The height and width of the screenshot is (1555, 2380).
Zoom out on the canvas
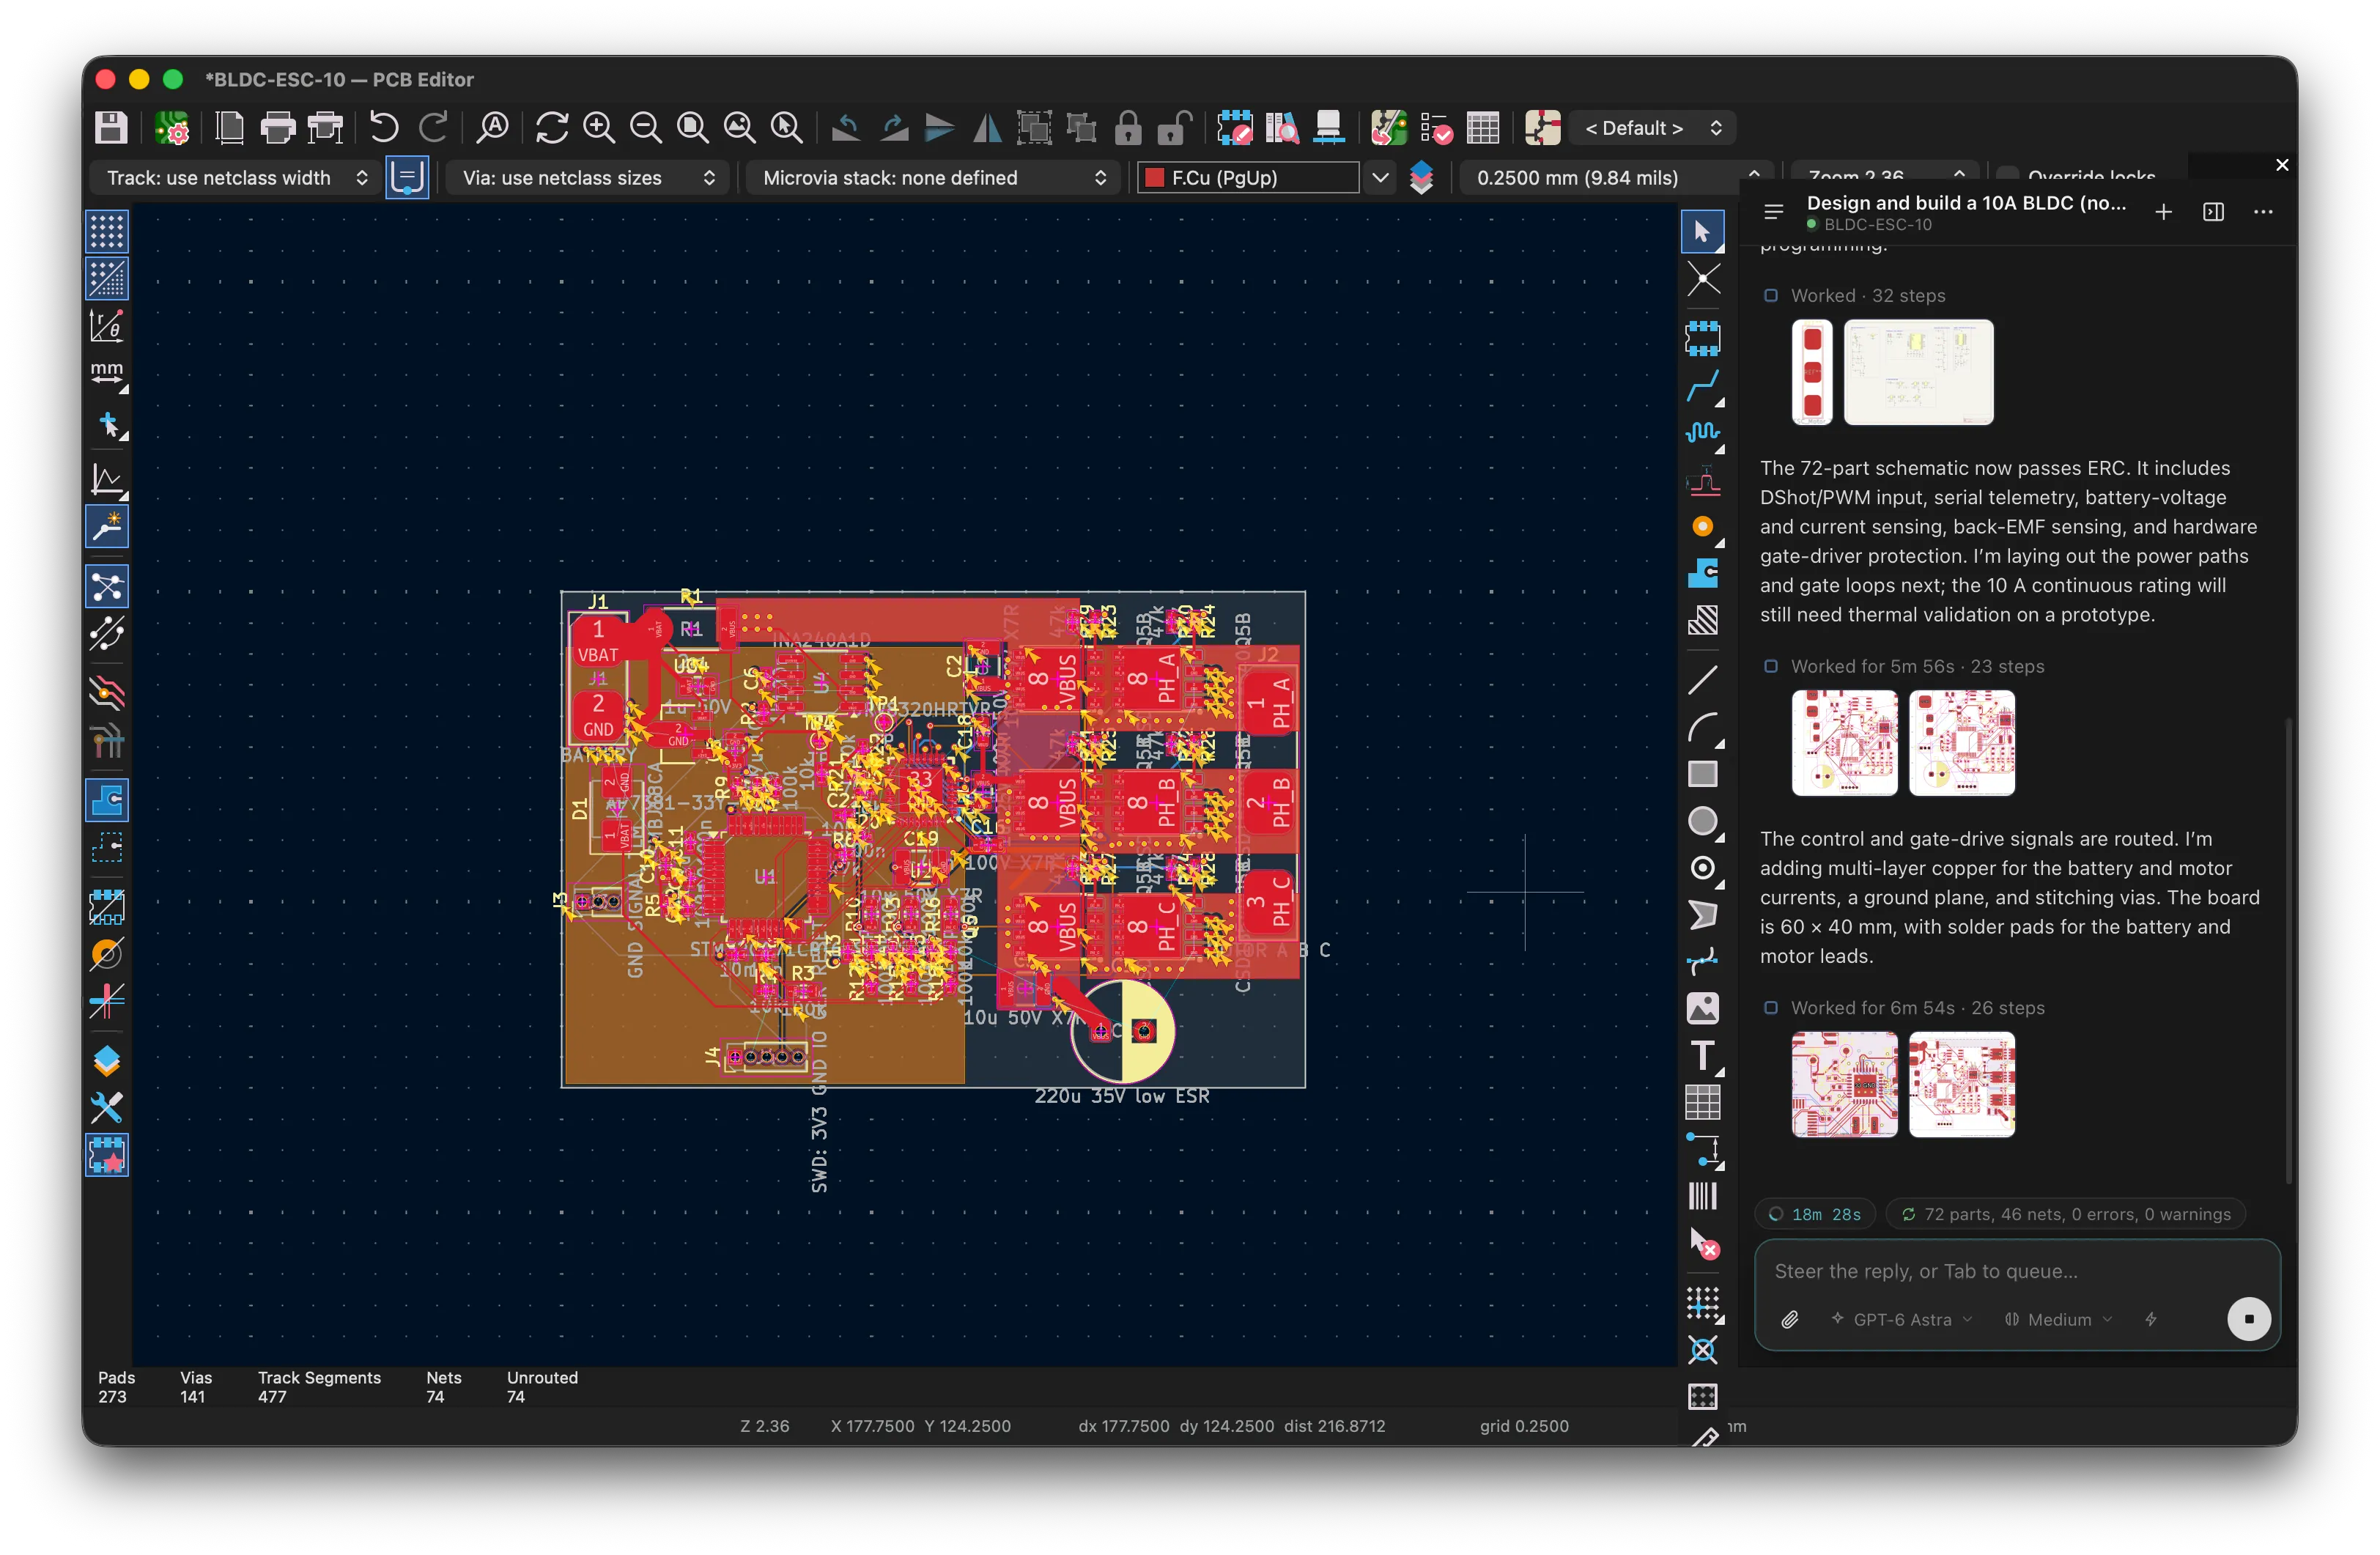pyautogui.click(x=646, y=128)
